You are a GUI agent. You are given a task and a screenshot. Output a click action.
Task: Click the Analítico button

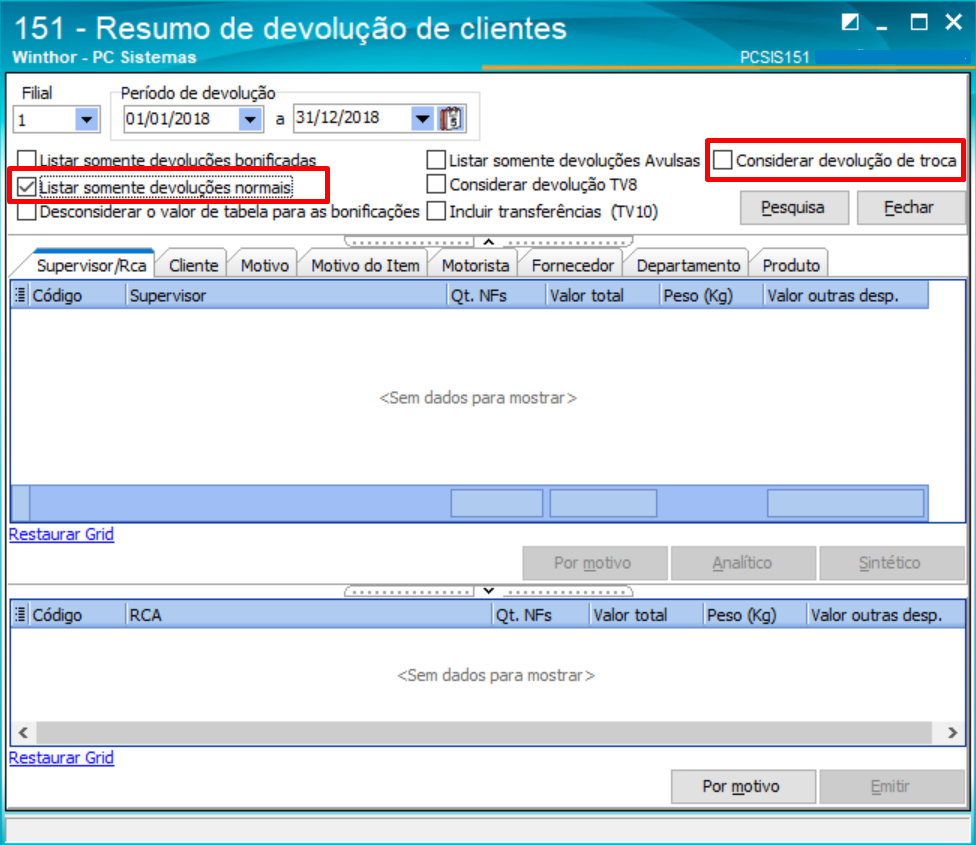pyautogui.click(x=743, y=563)
